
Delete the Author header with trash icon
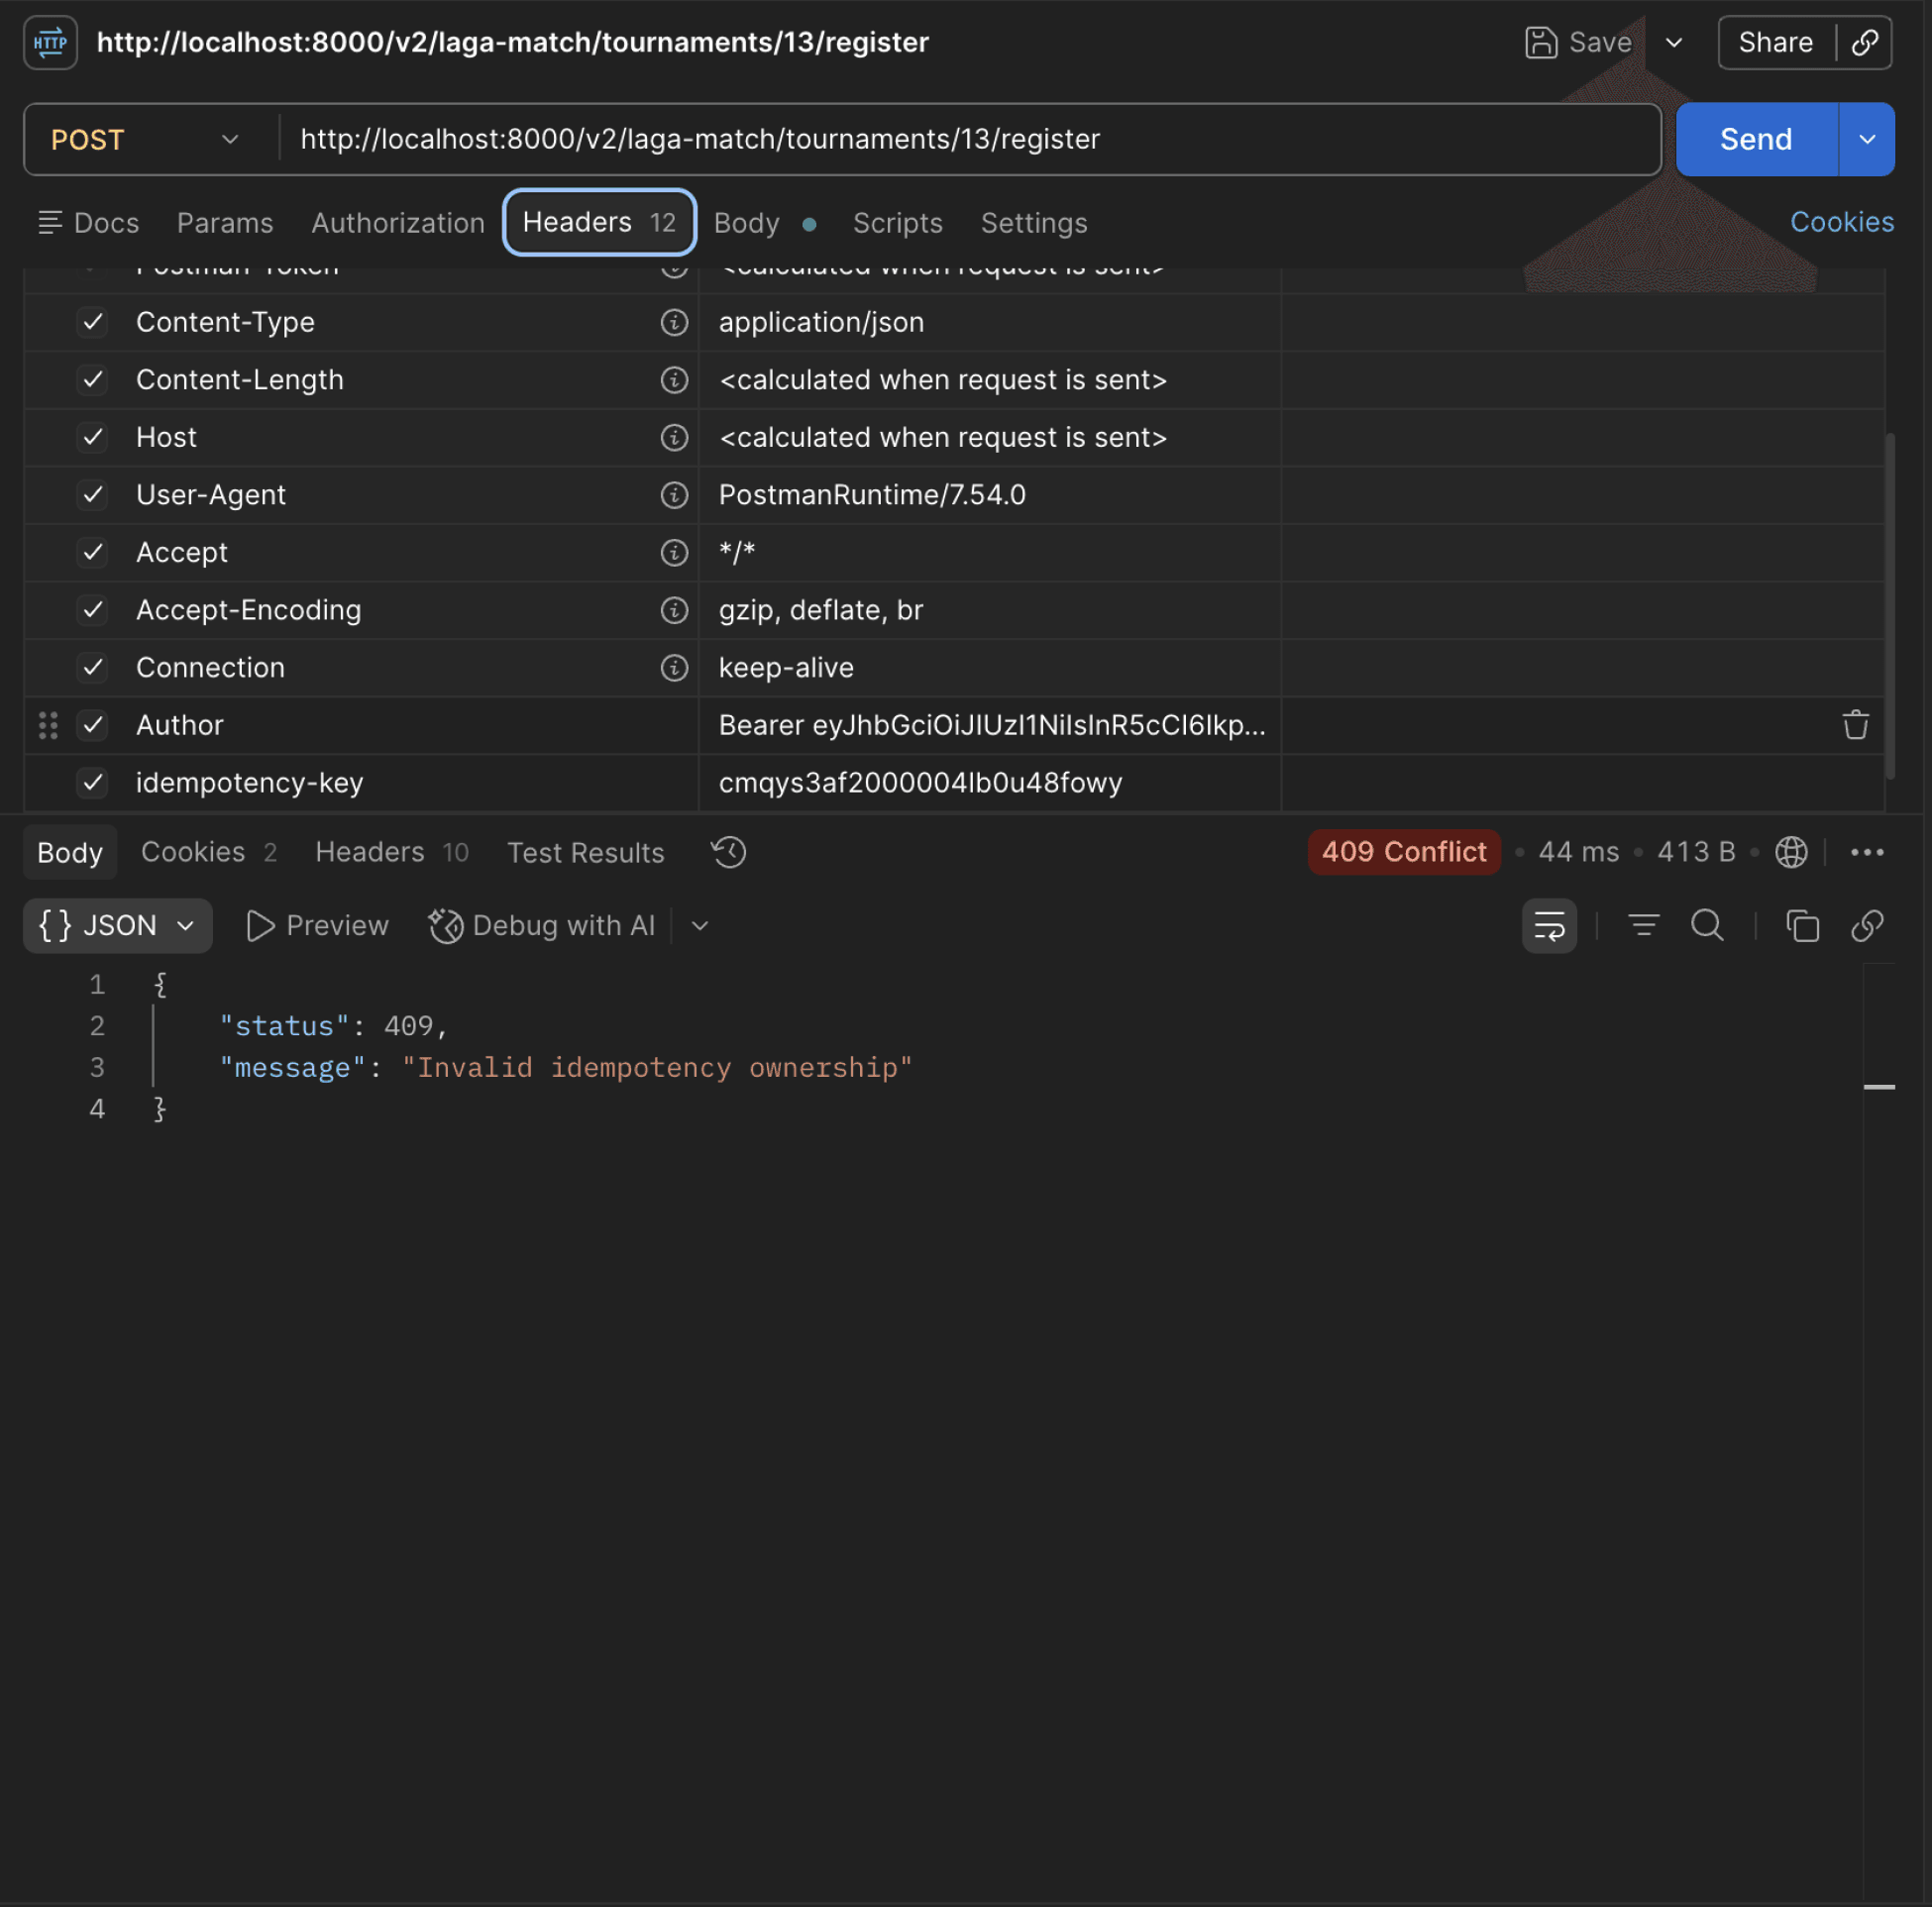coord(1855,725)
